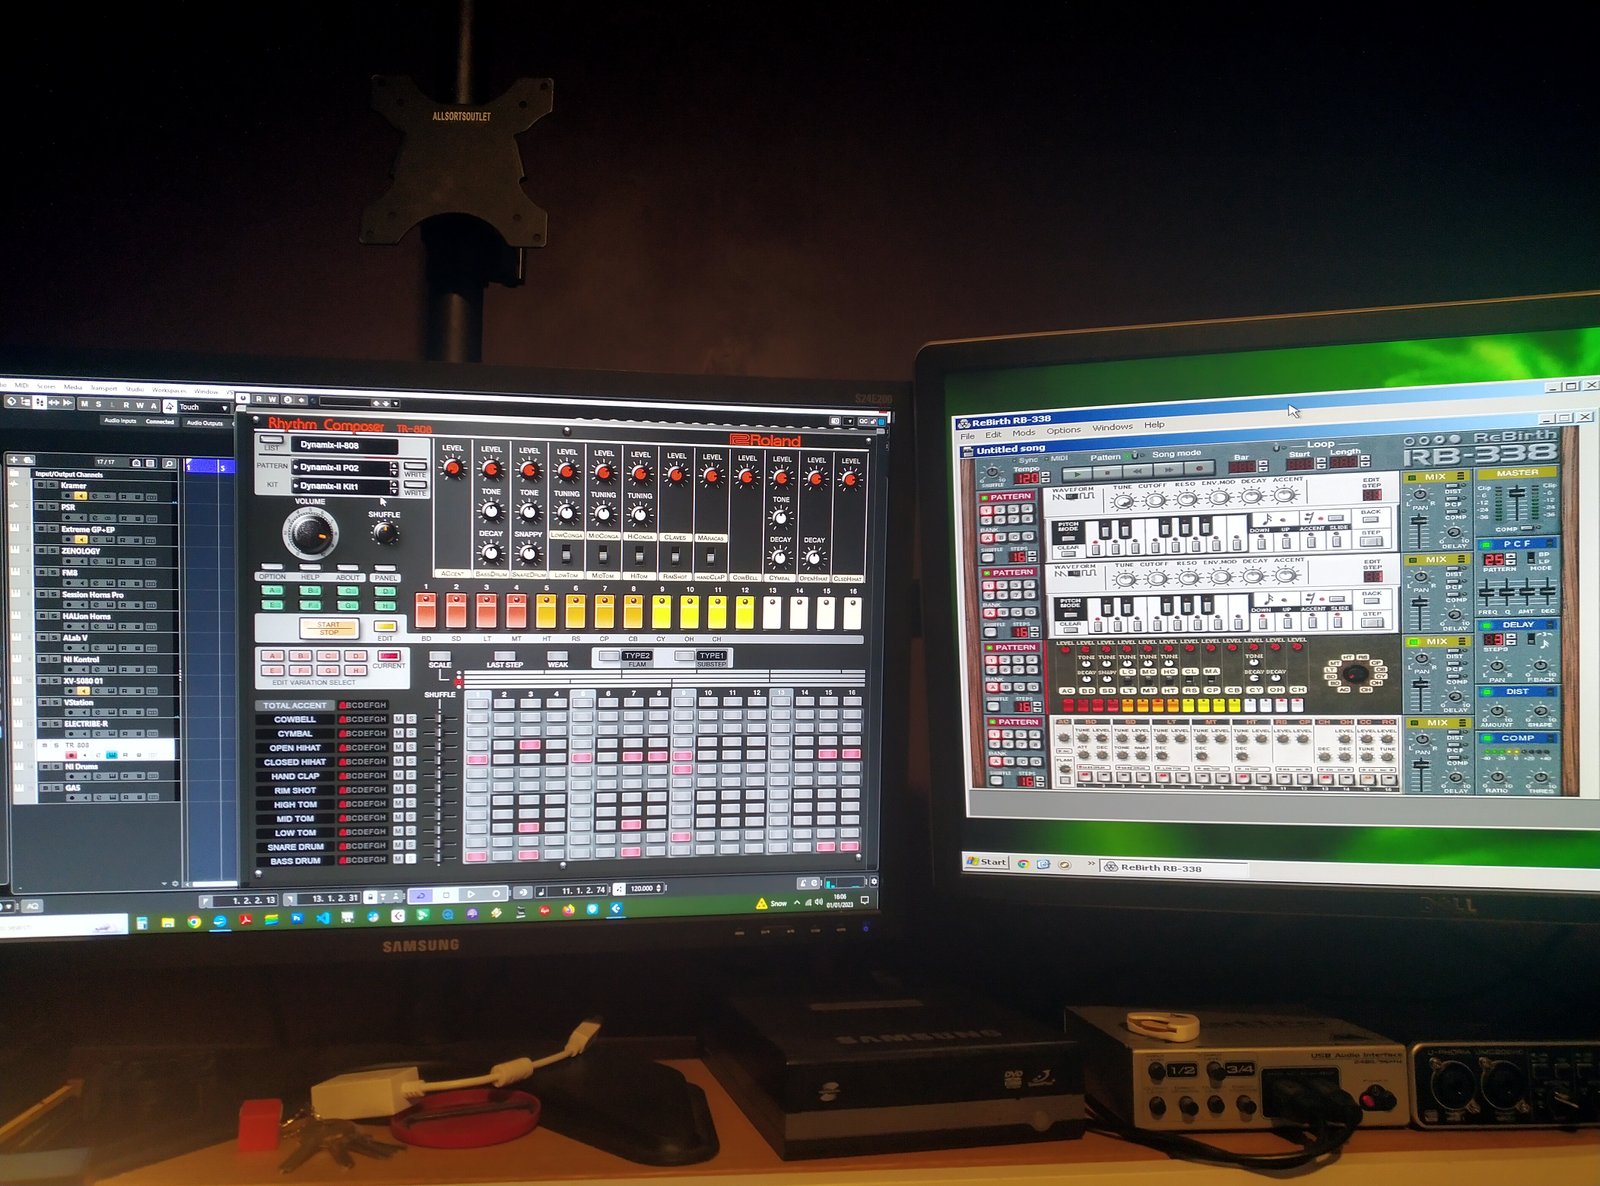Click the ReBirth transport record button

pos(1199,470)
